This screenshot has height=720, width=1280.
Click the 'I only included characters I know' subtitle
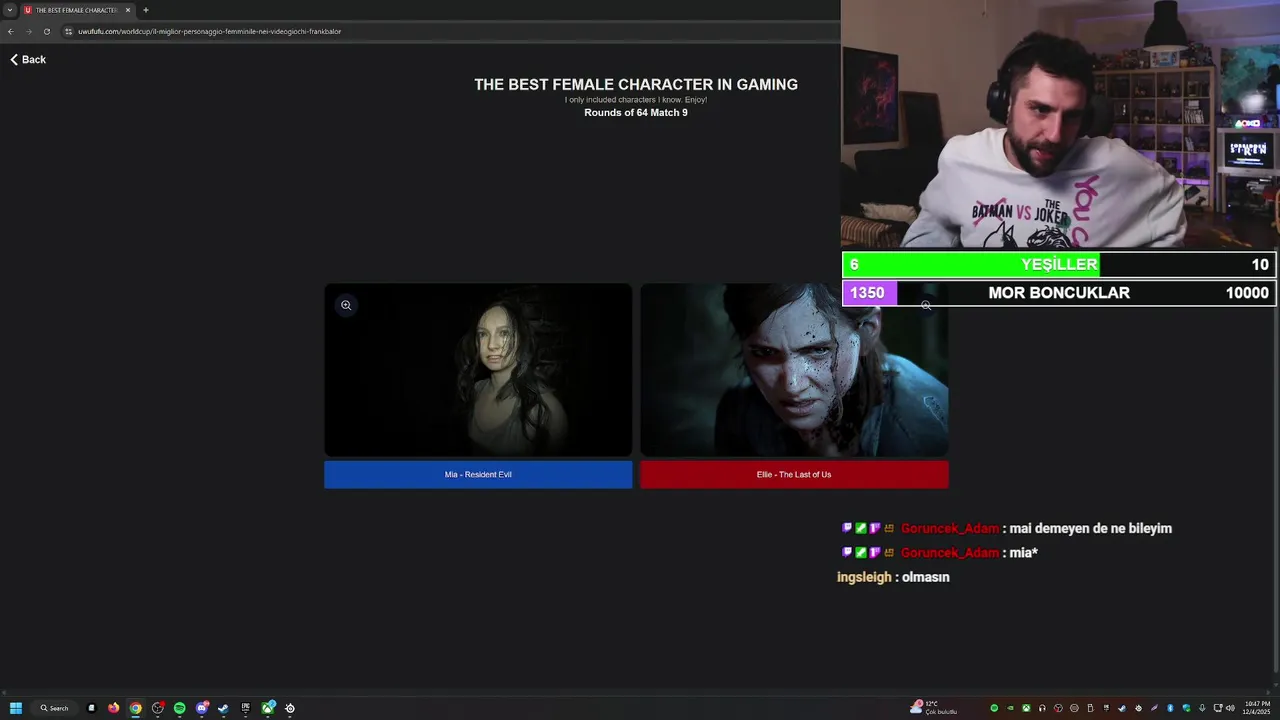pyautogui.click(x=636, y=100)
